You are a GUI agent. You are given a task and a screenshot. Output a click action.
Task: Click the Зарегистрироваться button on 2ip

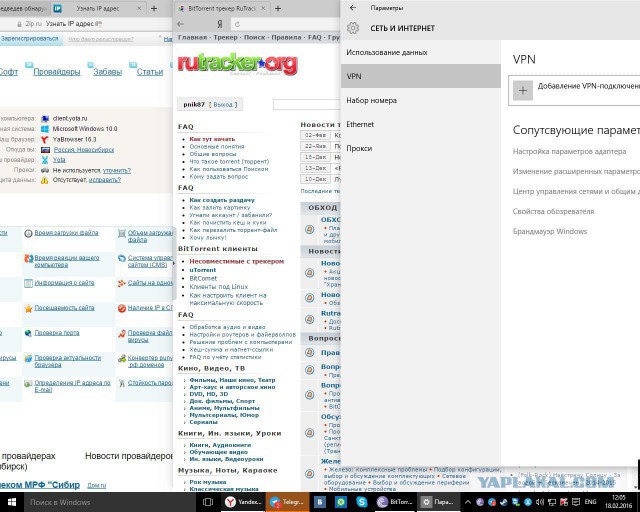pyautogui.click(x=29, y=39)
